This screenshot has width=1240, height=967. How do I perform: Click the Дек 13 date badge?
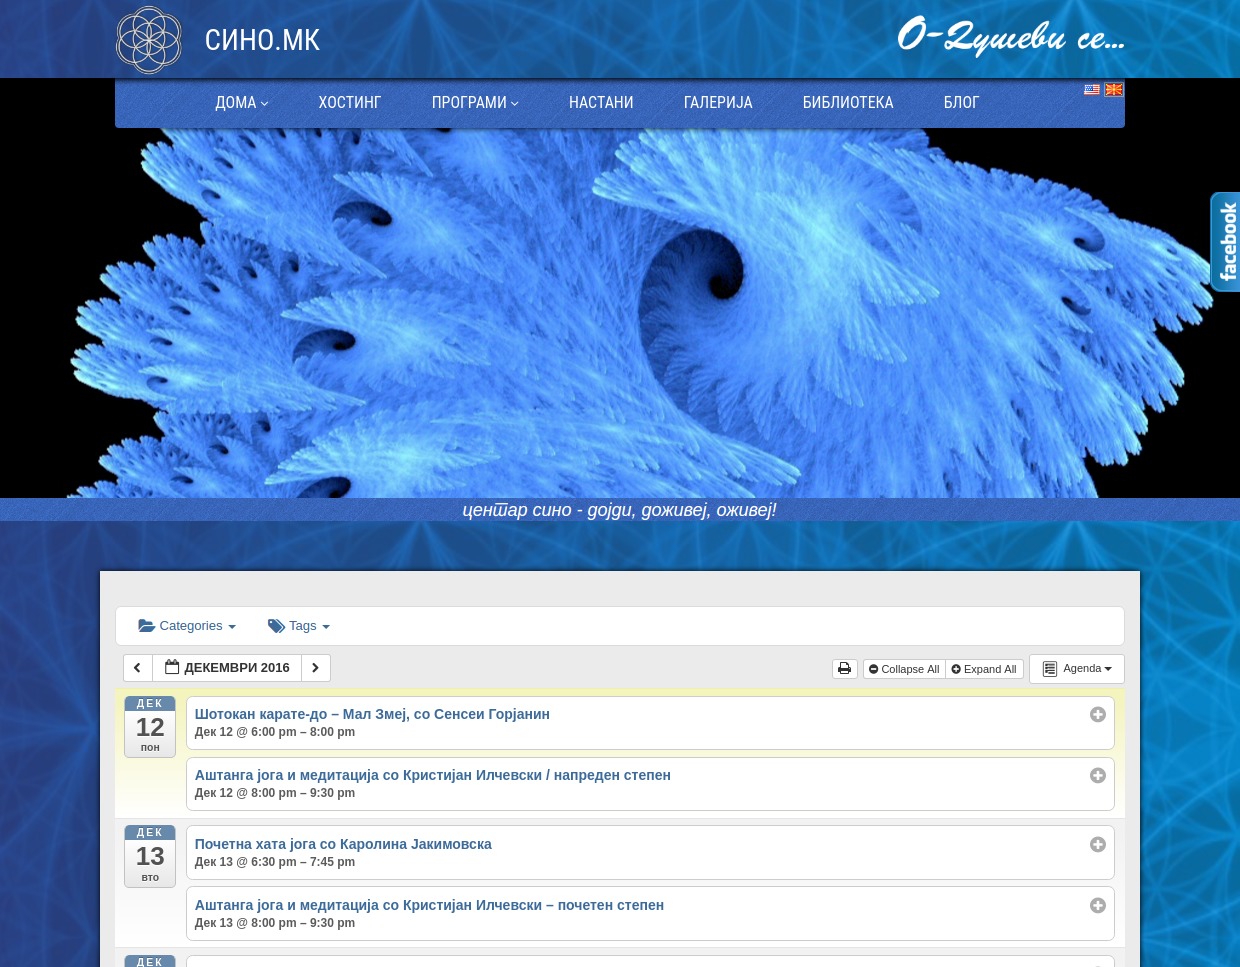(x=150, y=856)
